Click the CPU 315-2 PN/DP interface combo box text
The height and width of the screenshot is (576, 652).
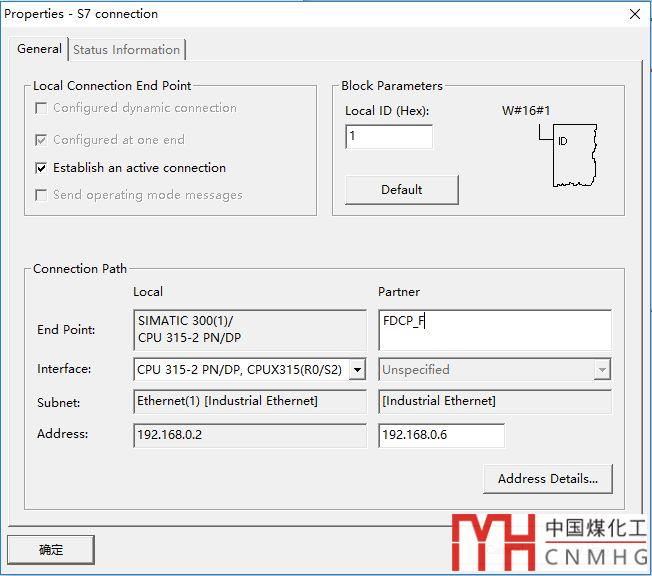(x=240, y=369)
